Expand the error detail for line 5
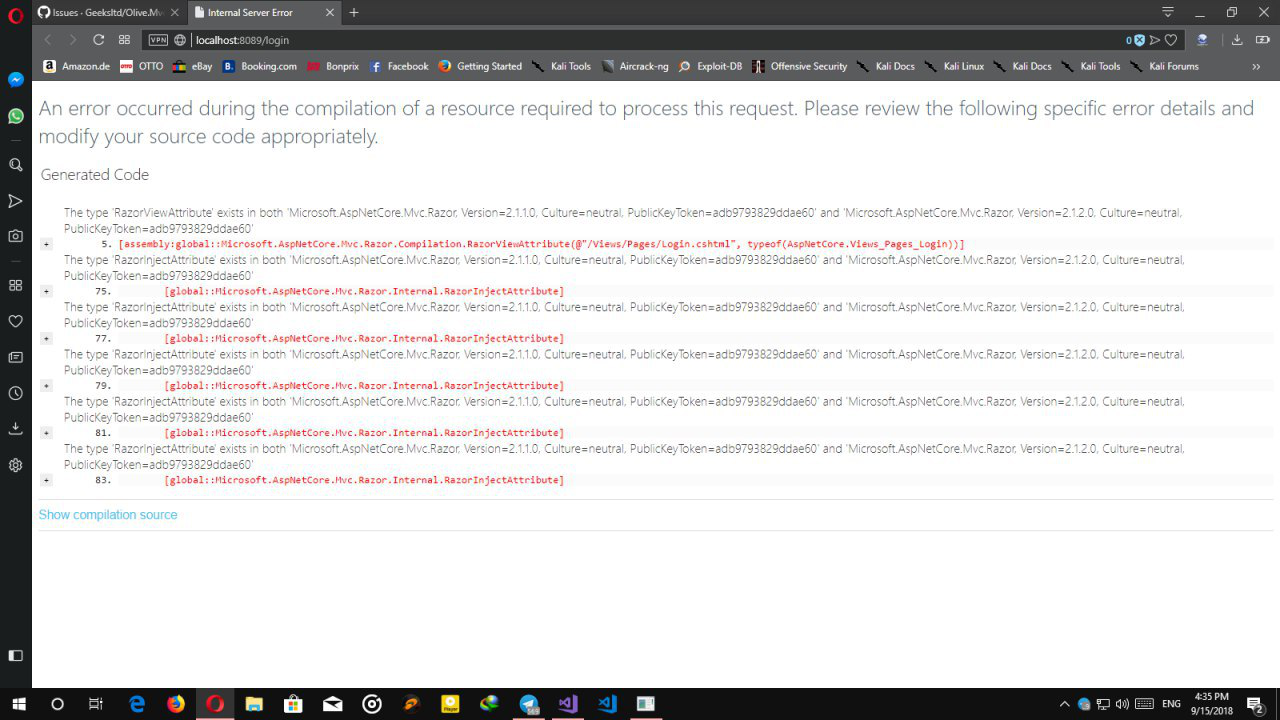 (x=46, y=244)
